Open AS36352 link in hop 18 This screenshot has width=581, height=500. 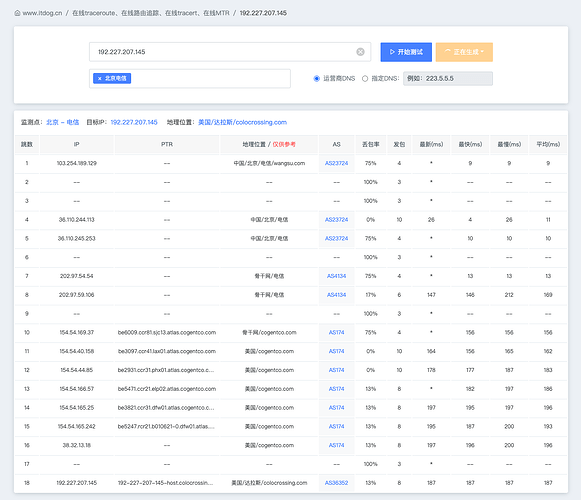(x=336, y=483)
